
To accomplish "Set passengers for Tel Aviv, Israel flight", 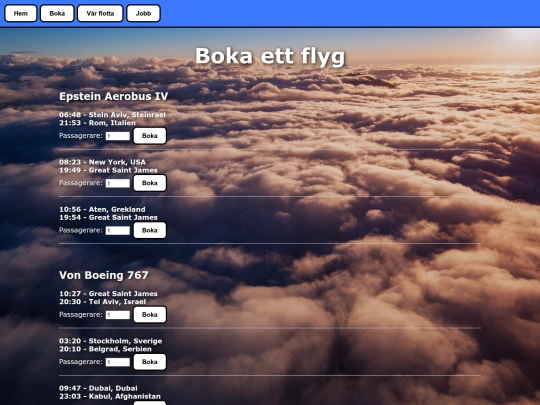I will (118, 315).
